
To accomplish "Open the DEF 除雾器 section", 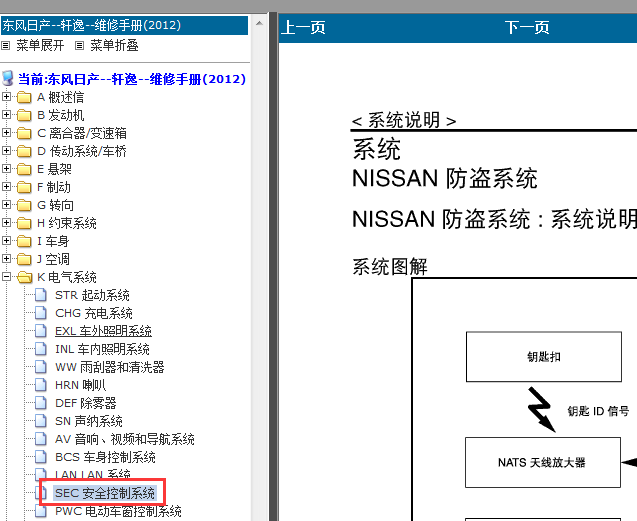I will (86, 403).
